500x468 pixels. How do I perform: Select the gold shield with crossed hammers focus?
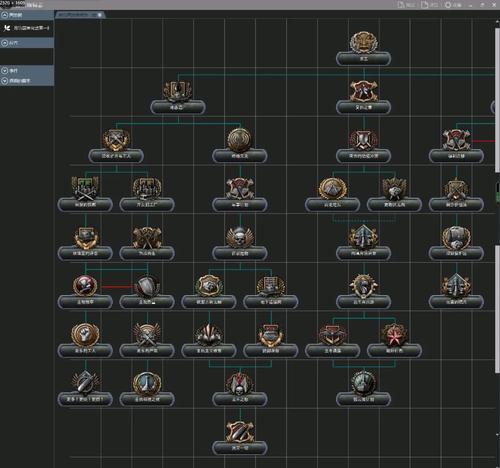click(x=116, y=140)
